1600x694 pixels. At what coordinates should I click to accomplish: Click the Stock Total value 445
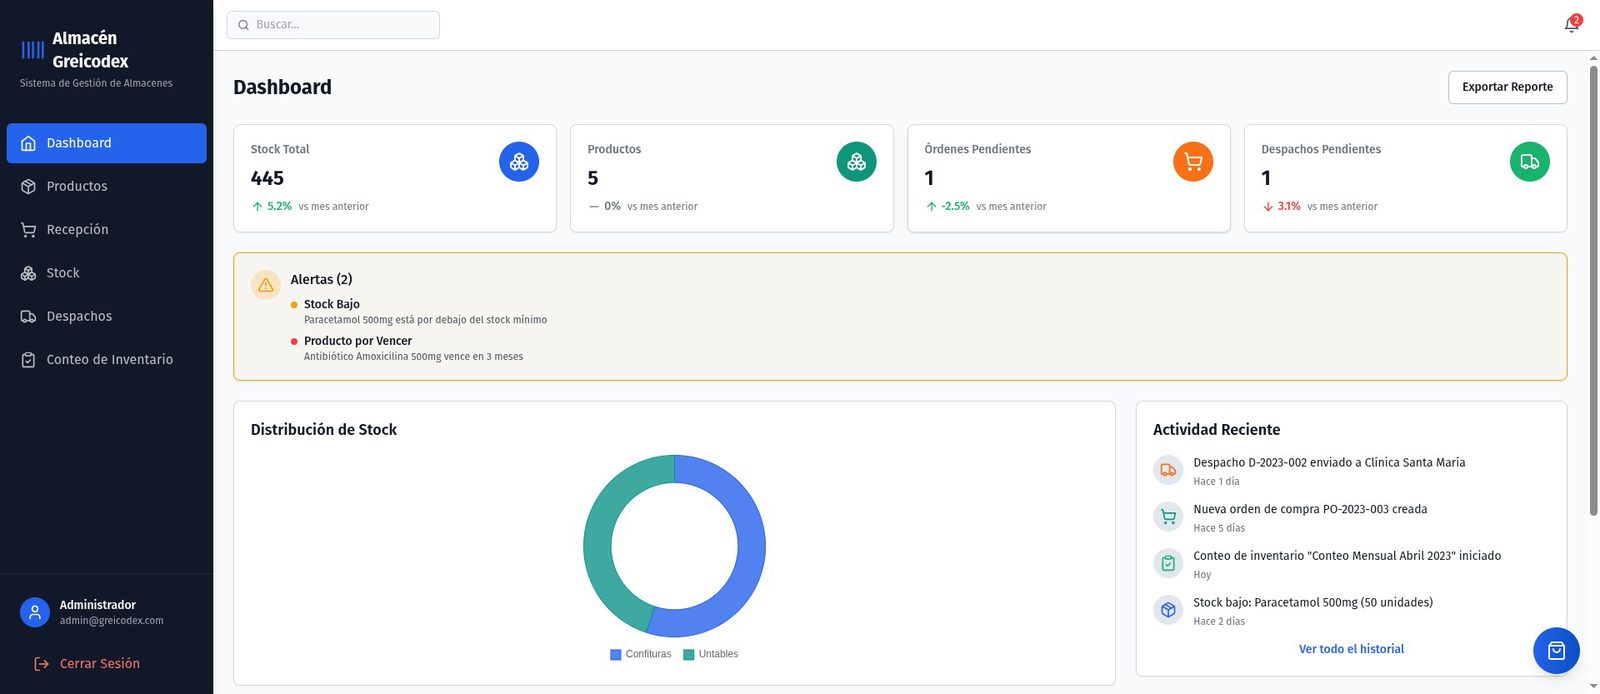pyautogui.click(x=267, y=178)
